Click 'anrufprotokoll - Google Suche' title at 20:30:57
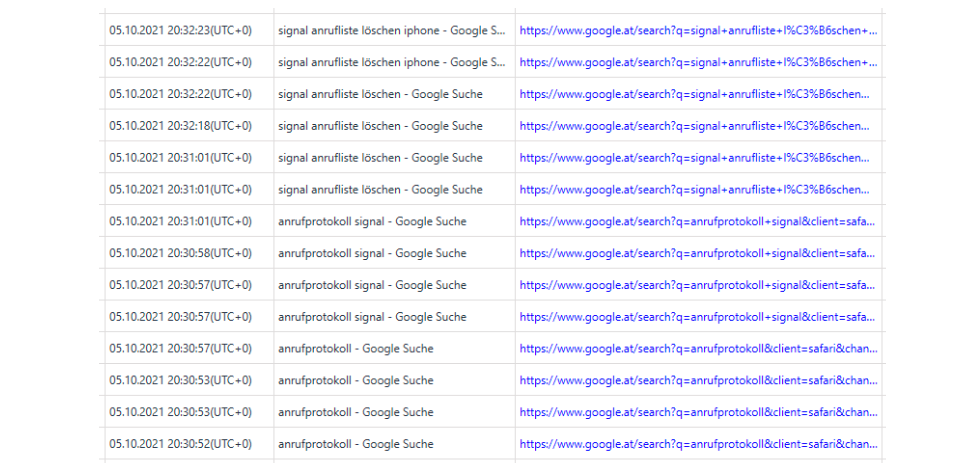The width and height of the screenshot is (974, 470). click(355, 348)
